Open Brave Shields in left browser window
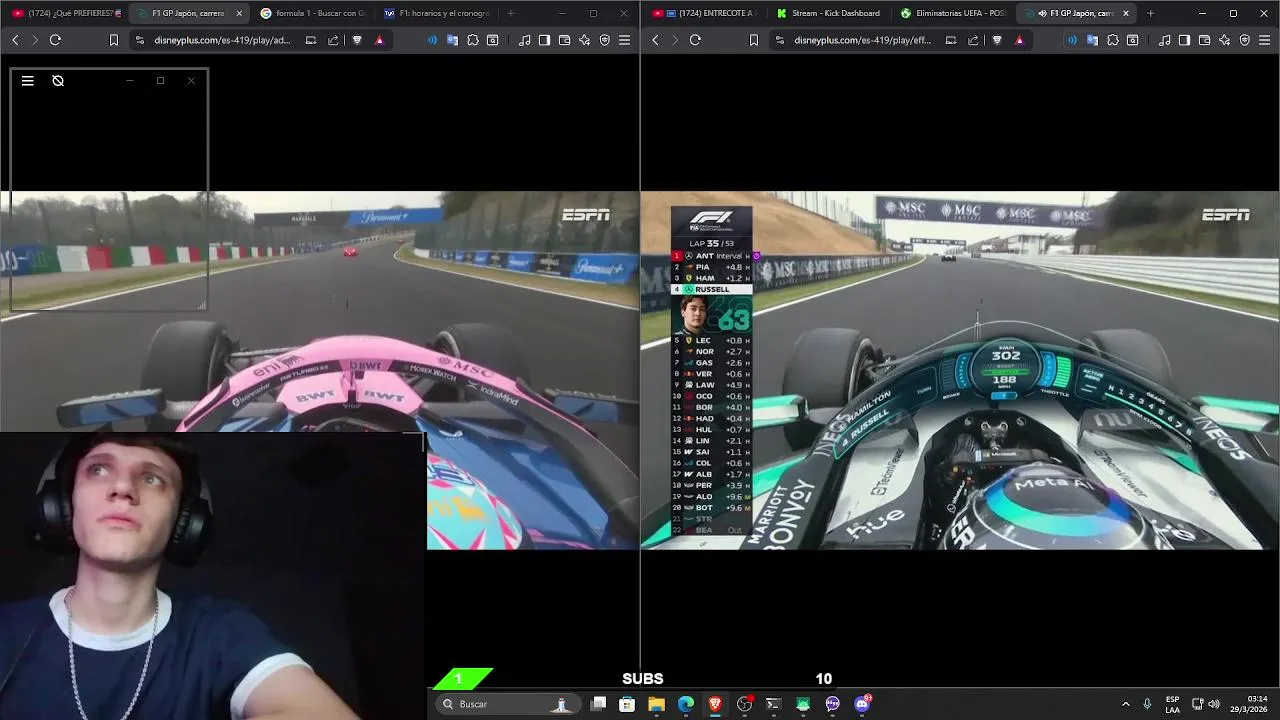 click(358, 40)
